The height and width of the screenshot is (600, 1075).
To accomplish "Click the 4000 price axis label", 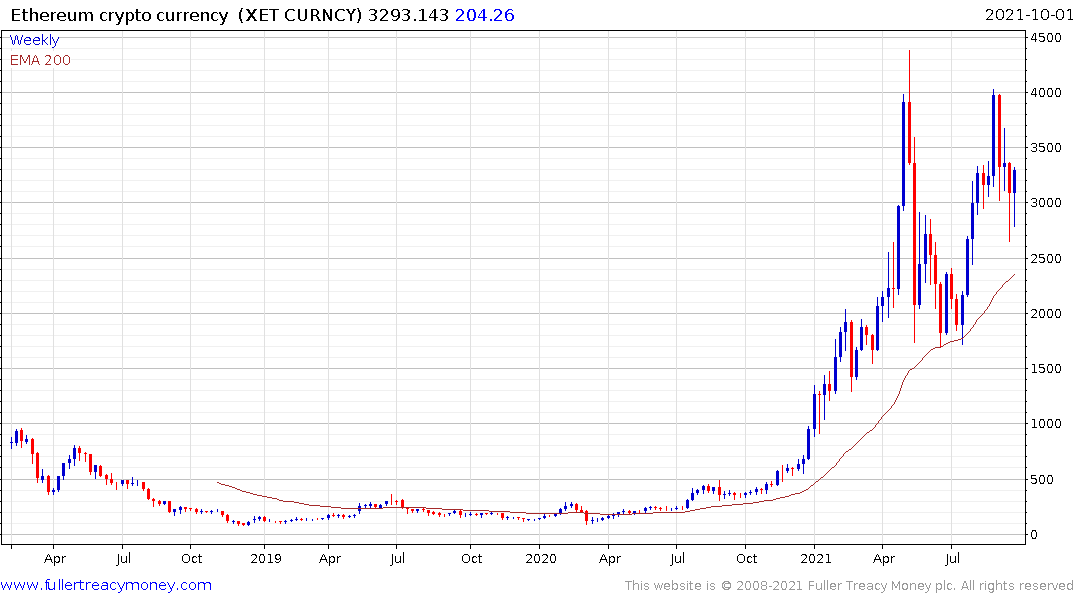I will [x=1046, y=93].
